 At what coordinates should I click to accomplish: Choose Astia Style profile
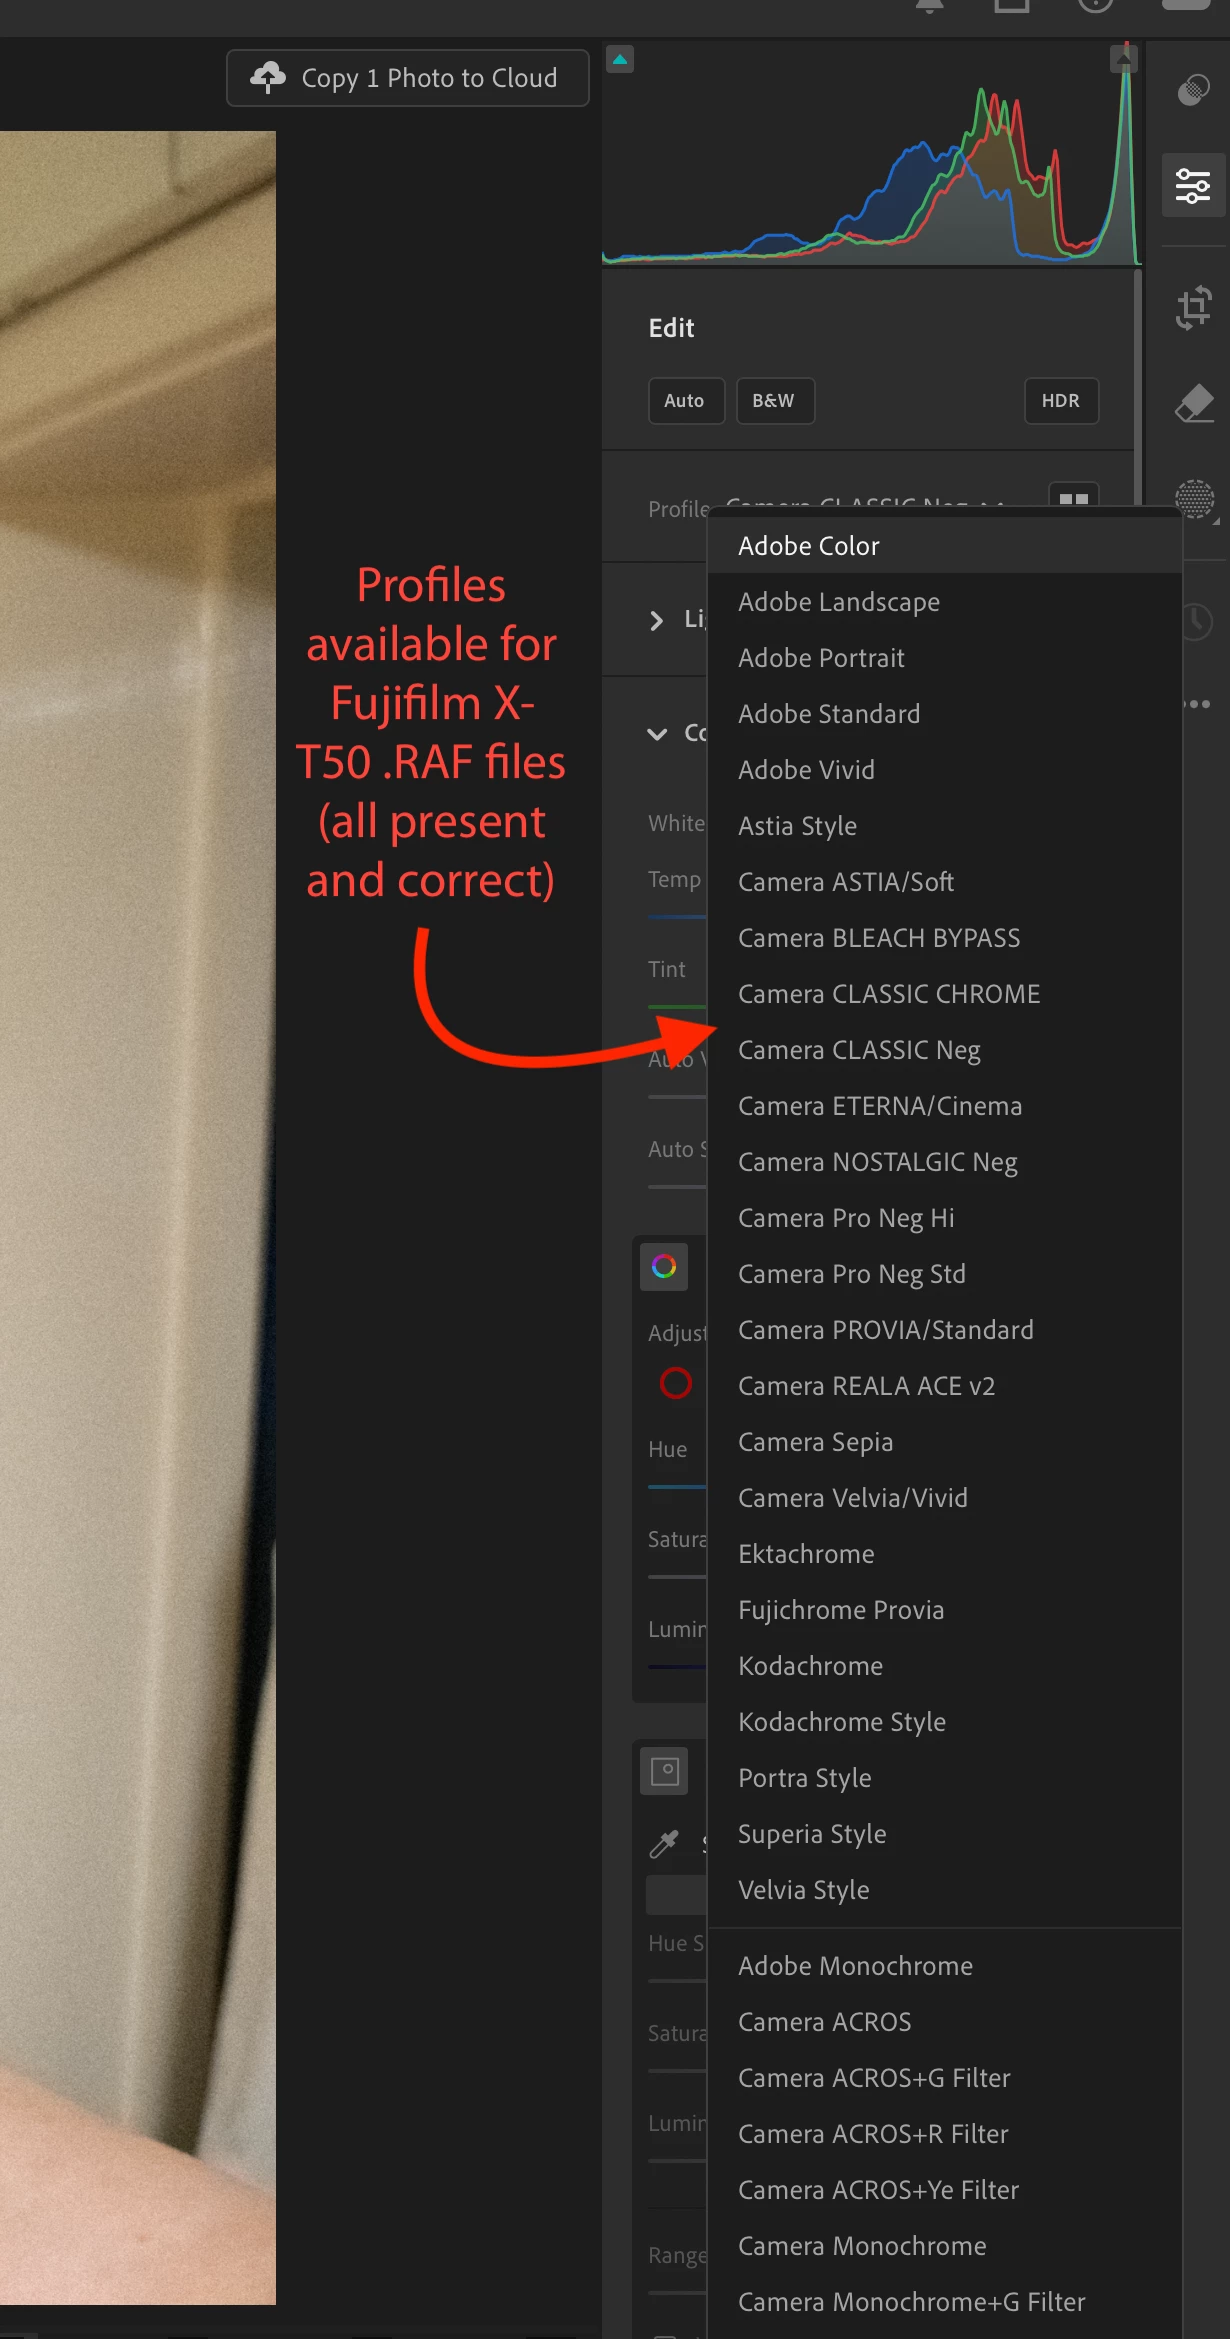coord(945,826)
